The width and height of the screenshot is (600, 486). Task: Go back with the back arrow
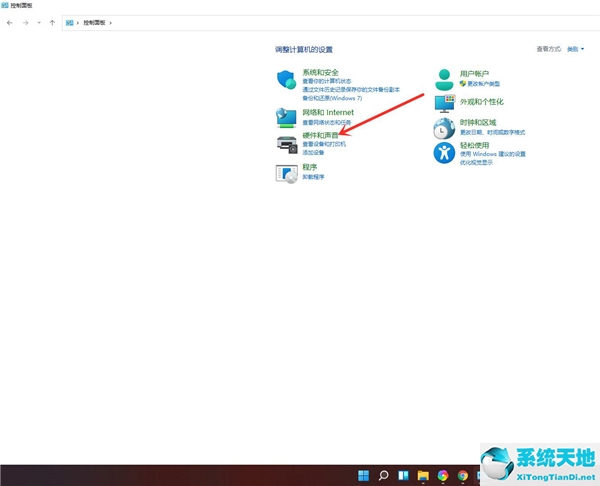10,23
